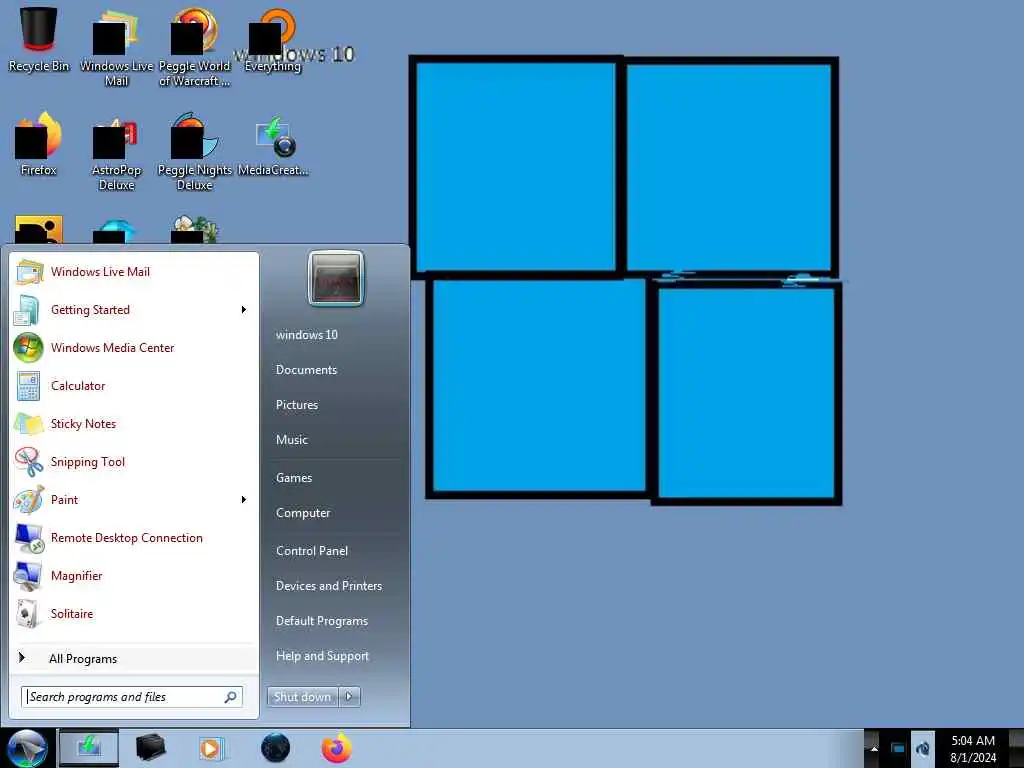The width and height of the screenshot is (1024, 768).
Task: Open Windows Live Mail desktop shortcut
Action: click(116, 47)
